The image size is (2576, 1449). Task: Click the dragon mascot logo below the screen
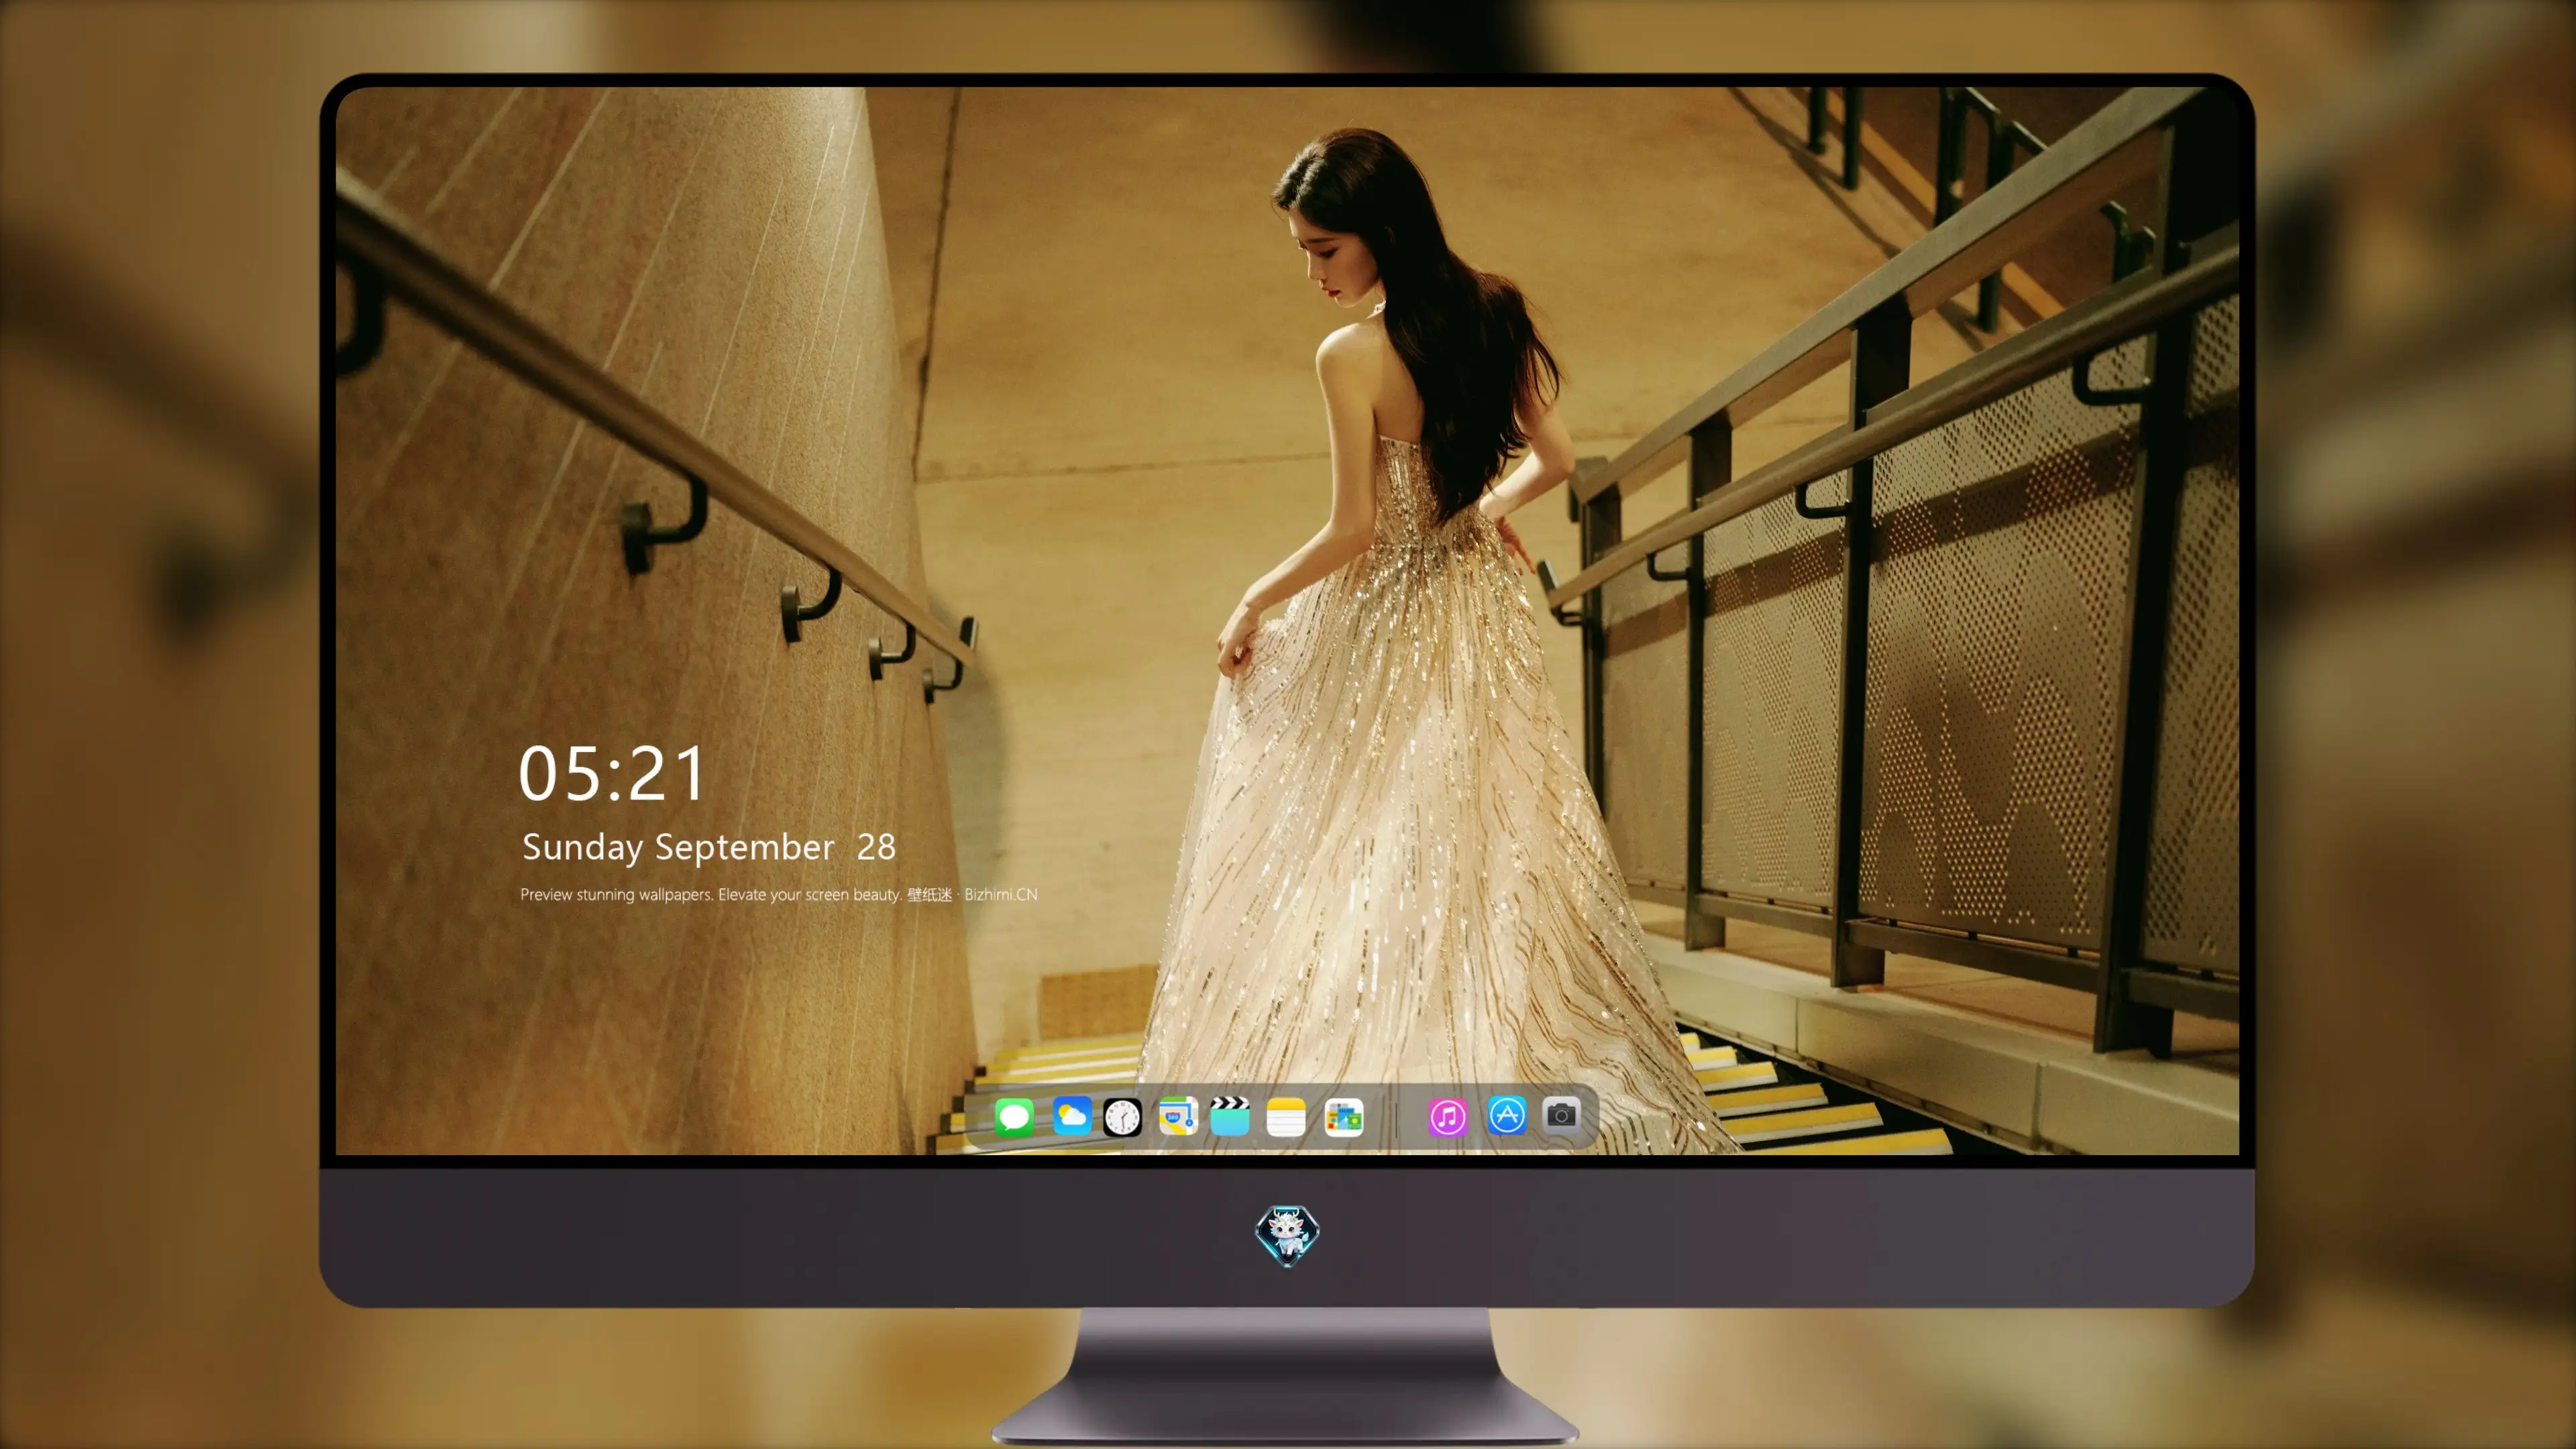coord(1287,1236)
